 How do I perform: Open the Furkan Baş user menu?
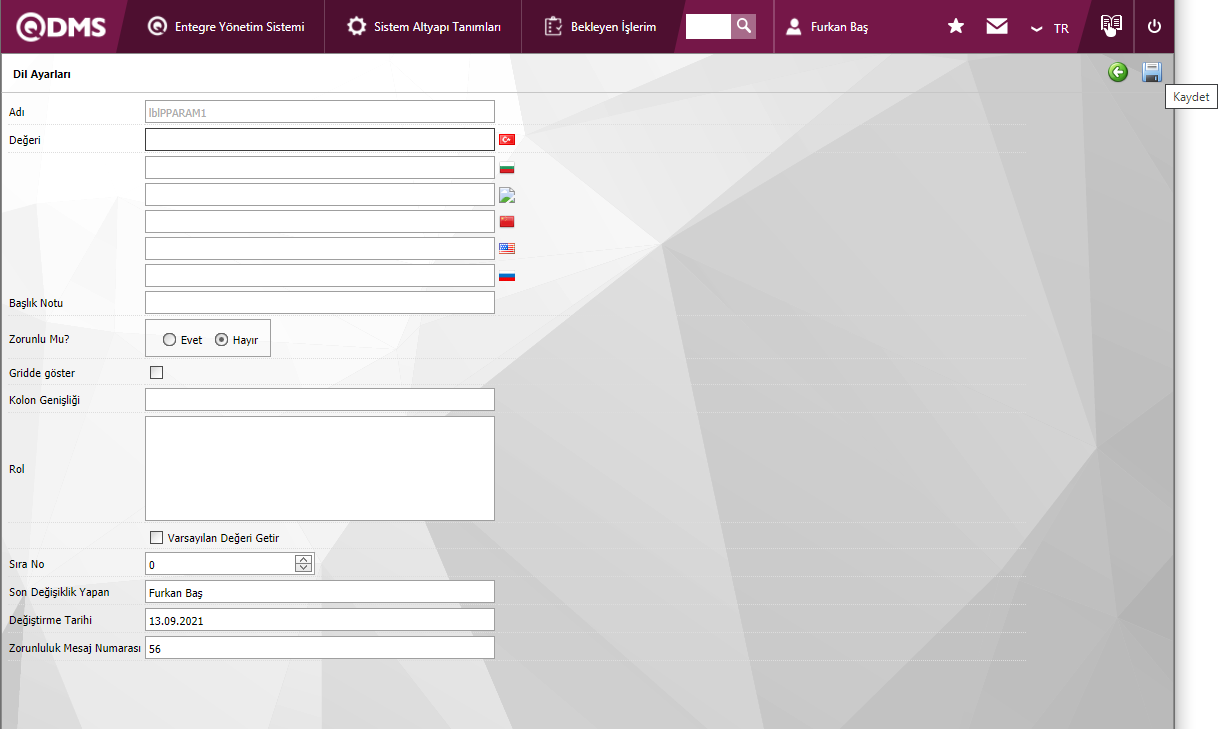pos(827,27)
